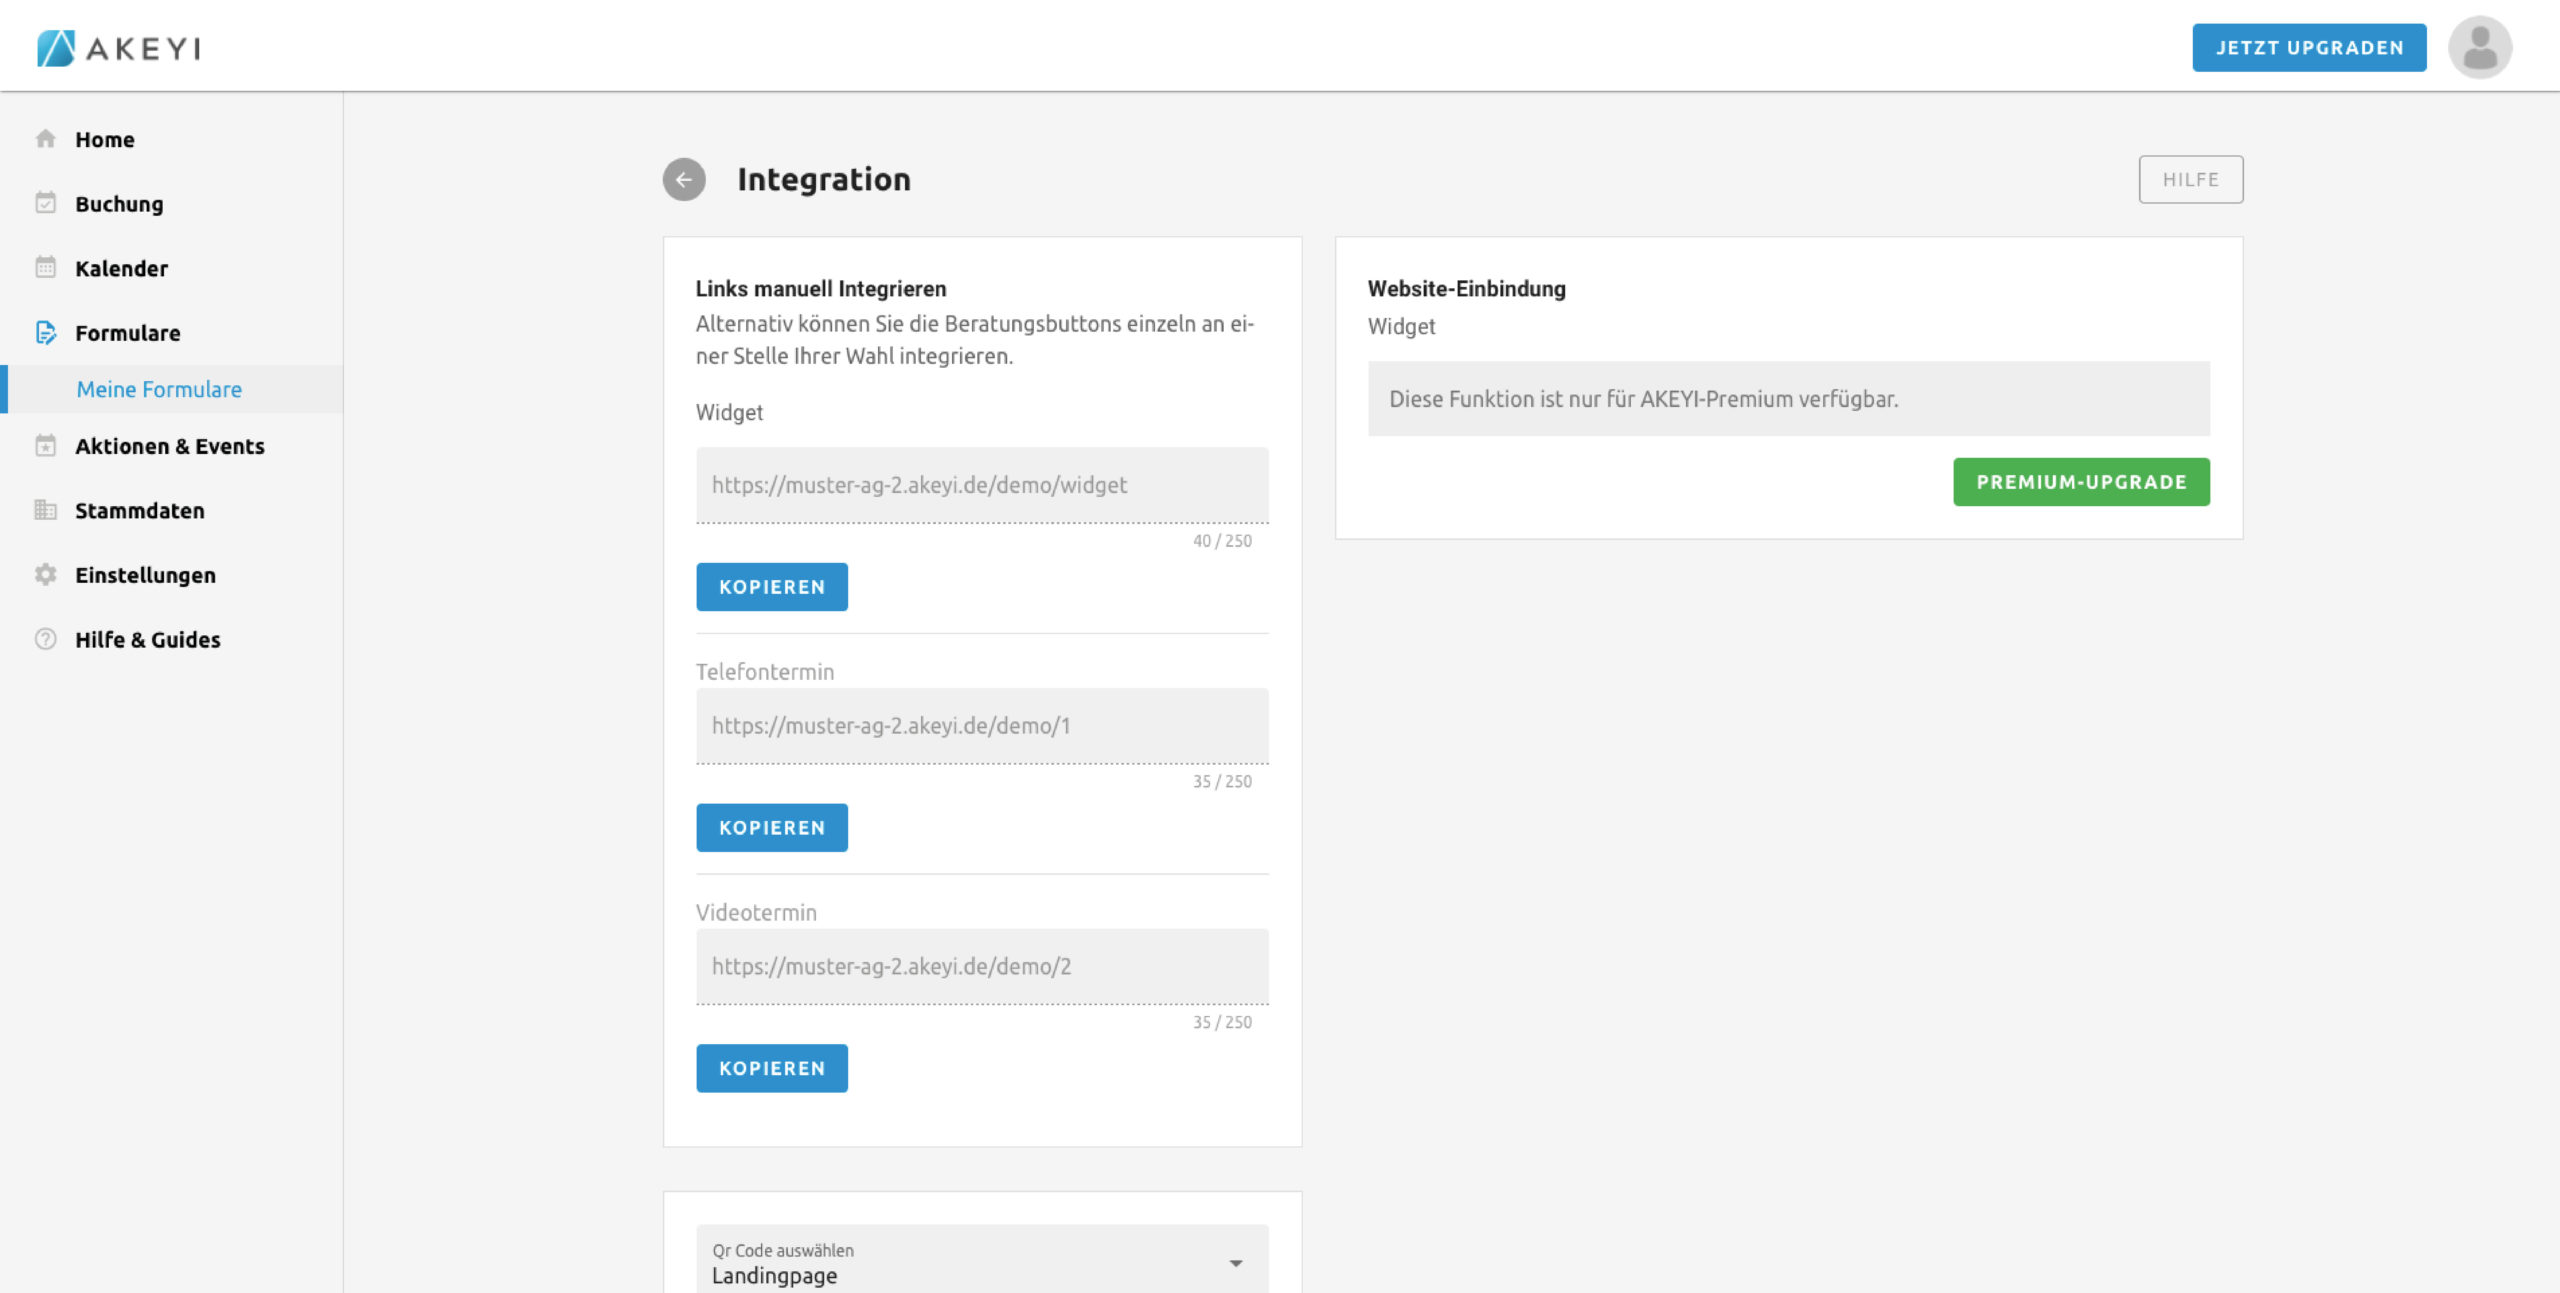This screenshot has height=1293, width=2560.
Task: Click the Formulare document icon
Action: 46,332
